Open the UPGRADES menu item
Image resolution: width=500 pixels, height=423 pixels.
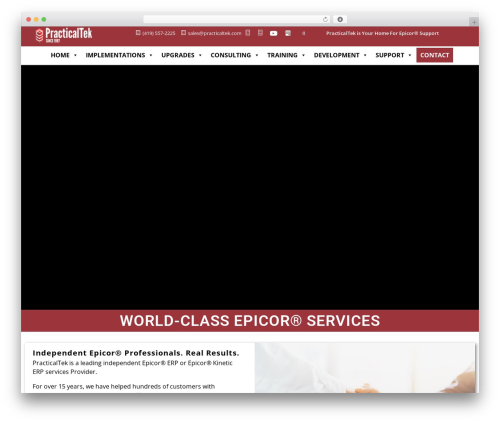click(x=178, y=55)
